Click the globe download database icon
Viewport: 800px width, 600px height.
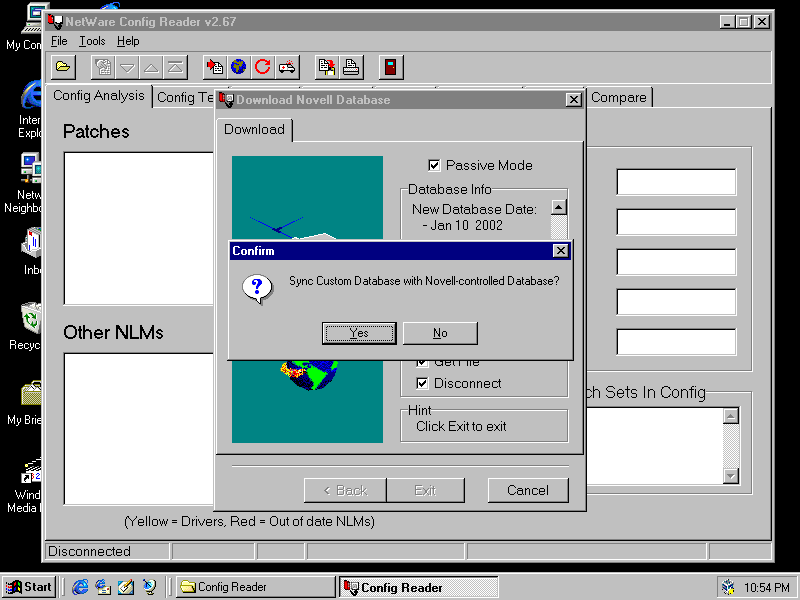click(238, 67)
